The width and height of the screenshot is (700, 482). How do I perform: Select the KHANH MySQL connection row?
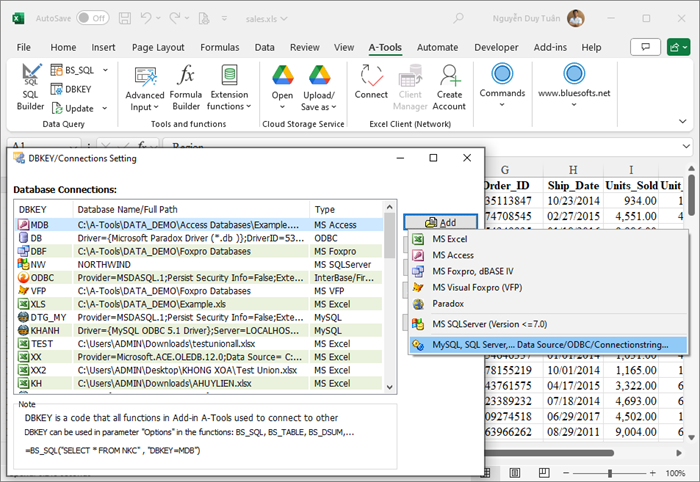[200, 330]
